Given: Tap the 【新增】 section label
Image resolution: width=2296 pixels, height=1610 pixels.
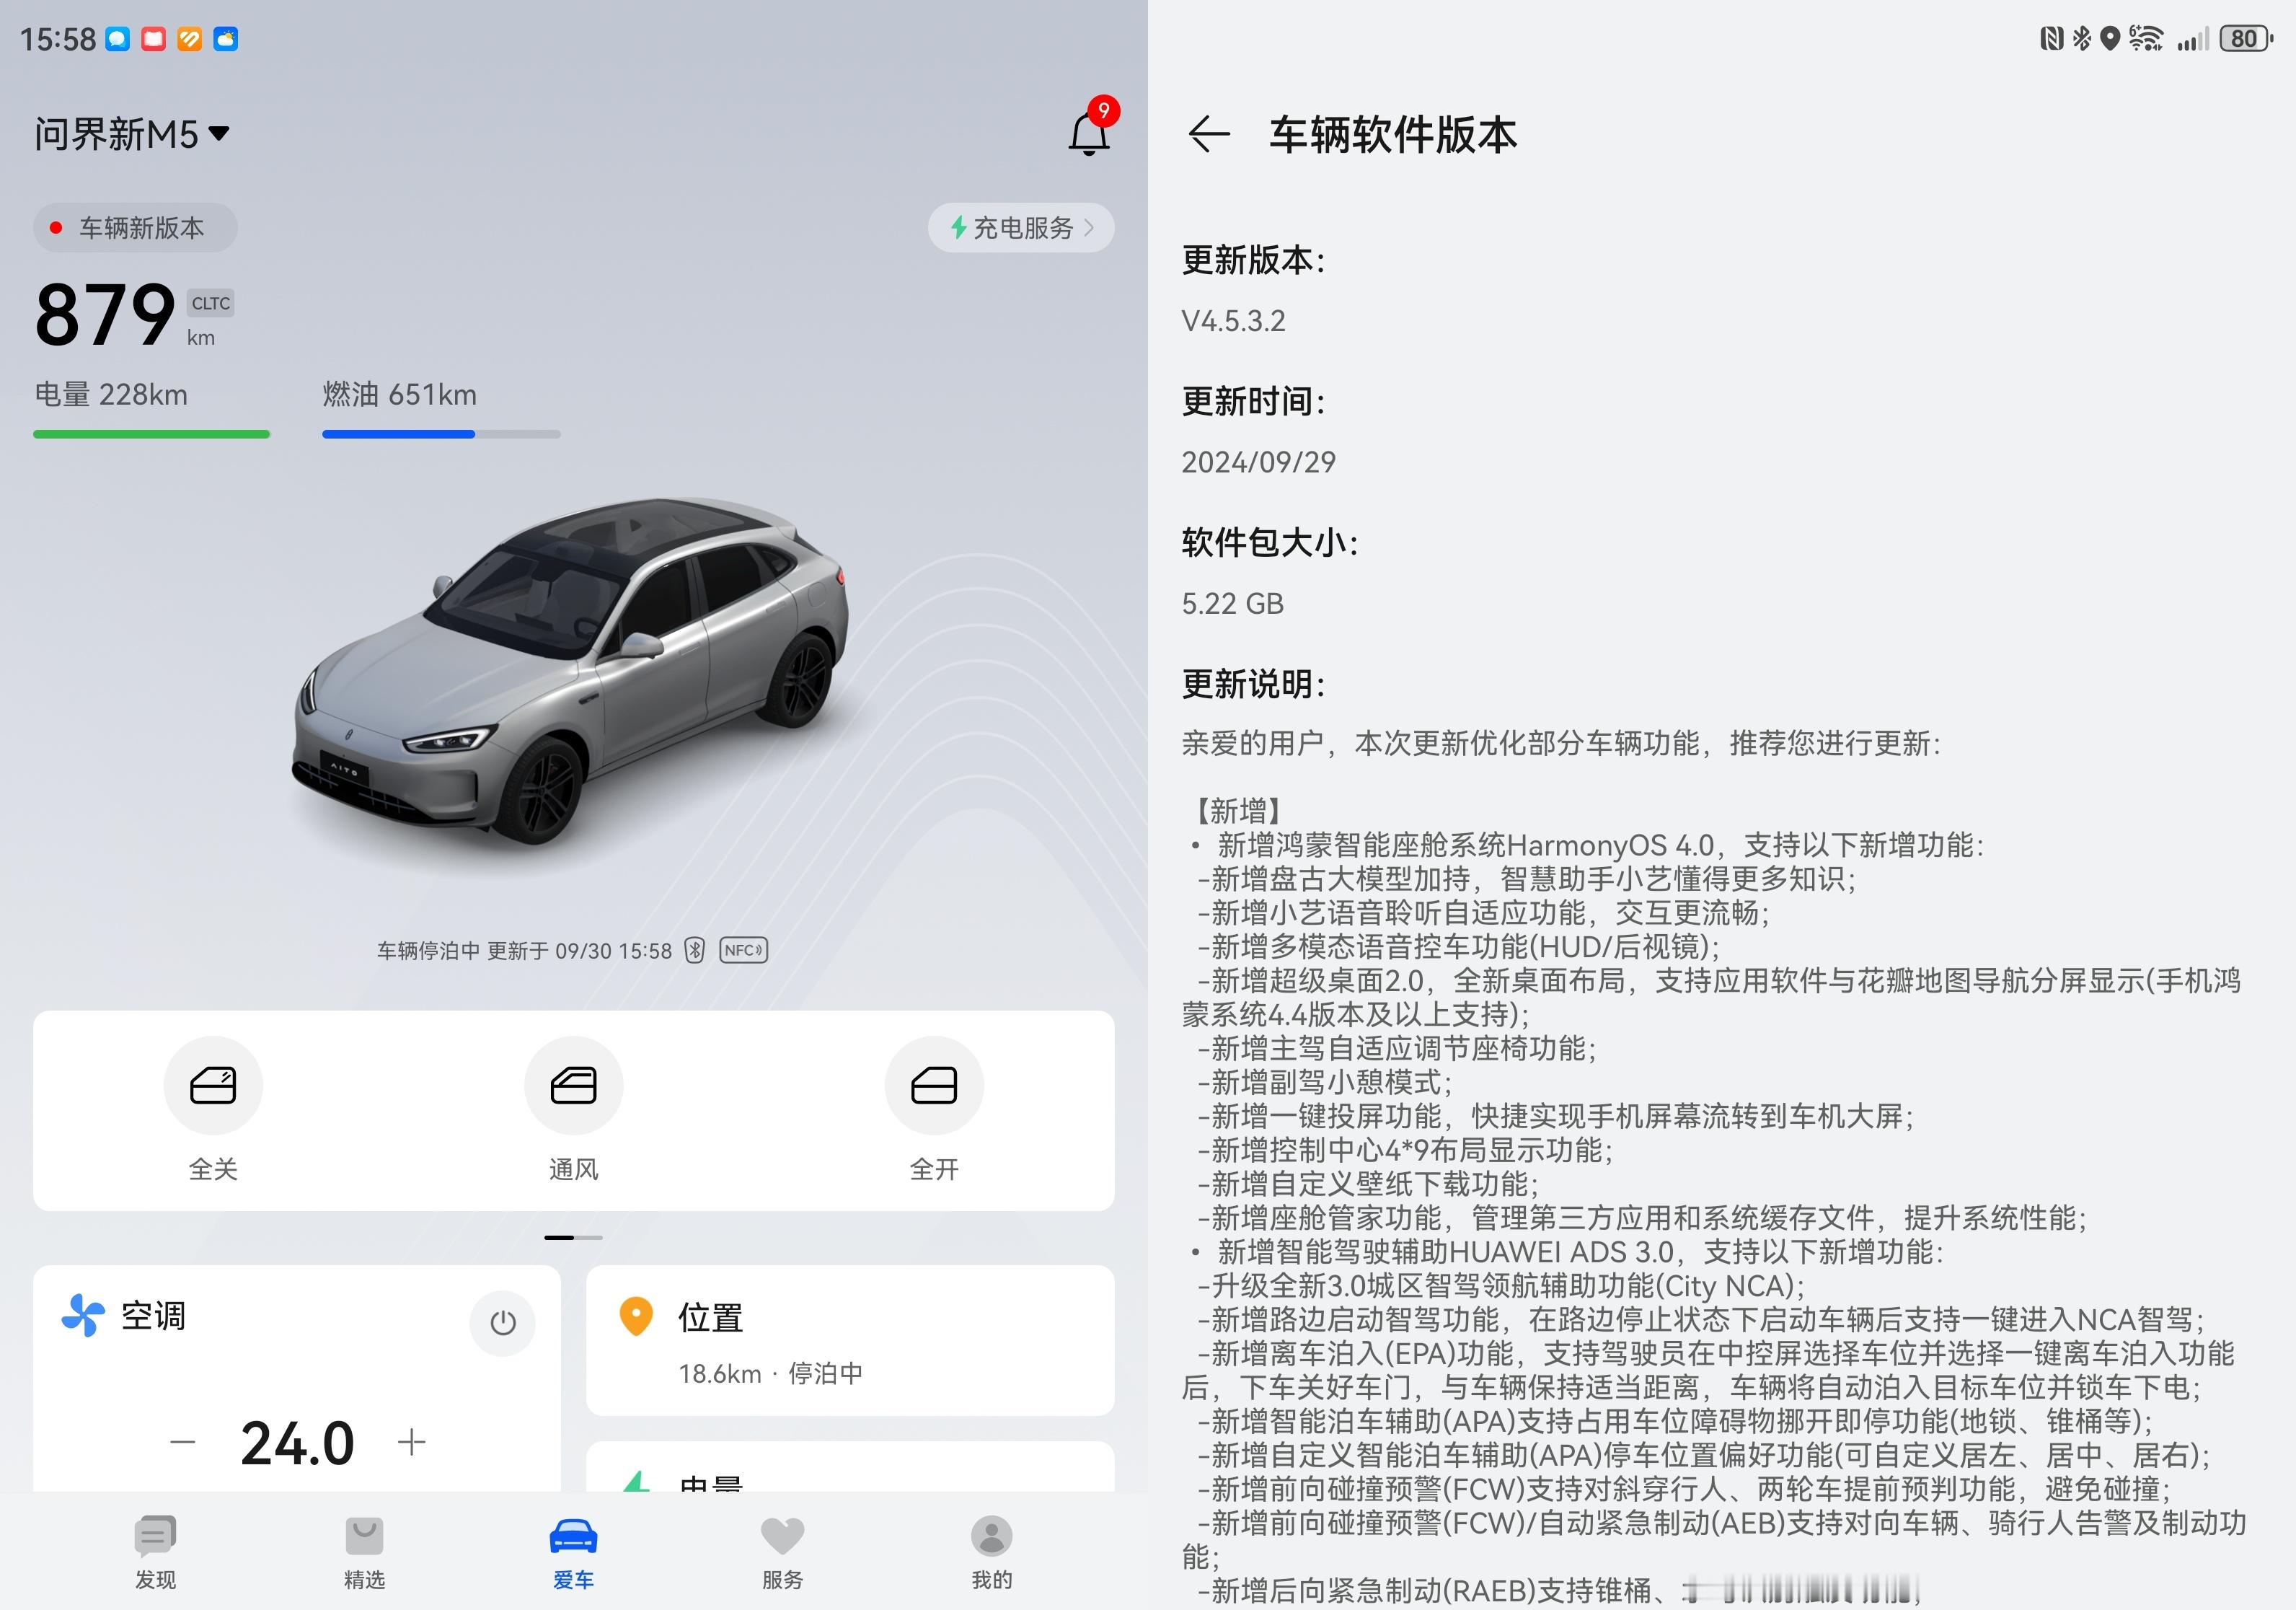Looking at the screenshot, I should point(1239,810).
